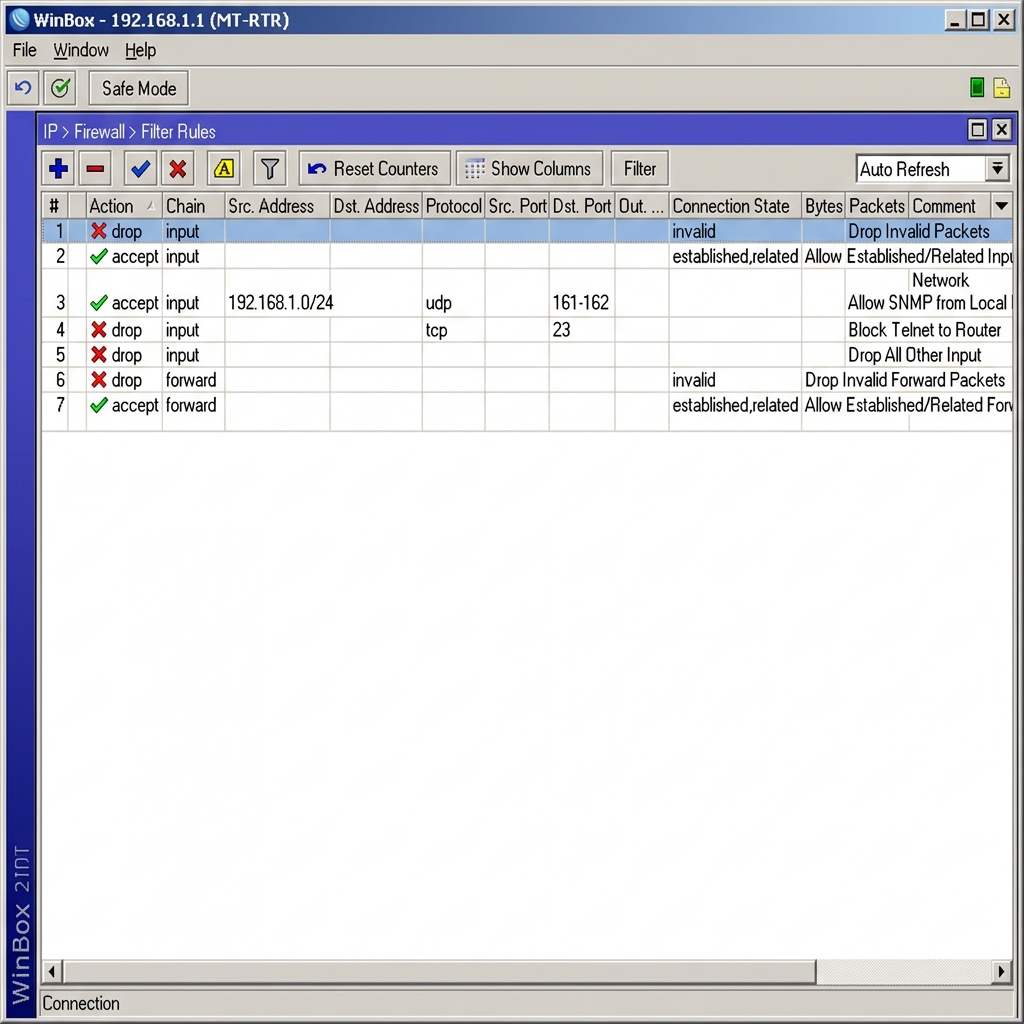Remove selected rule with red minus icon

click(95, 168)
